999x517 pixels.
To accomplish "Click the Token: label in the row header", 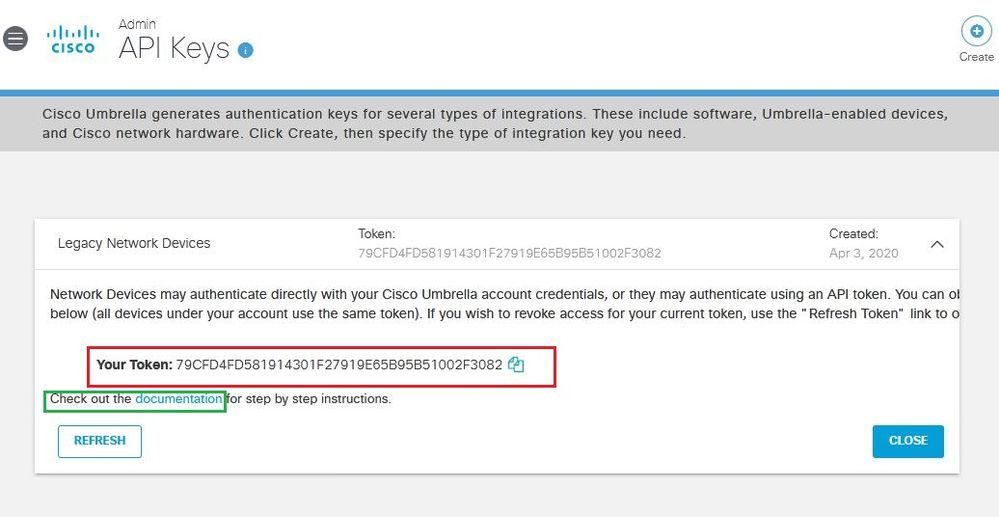I will [377, 234].
